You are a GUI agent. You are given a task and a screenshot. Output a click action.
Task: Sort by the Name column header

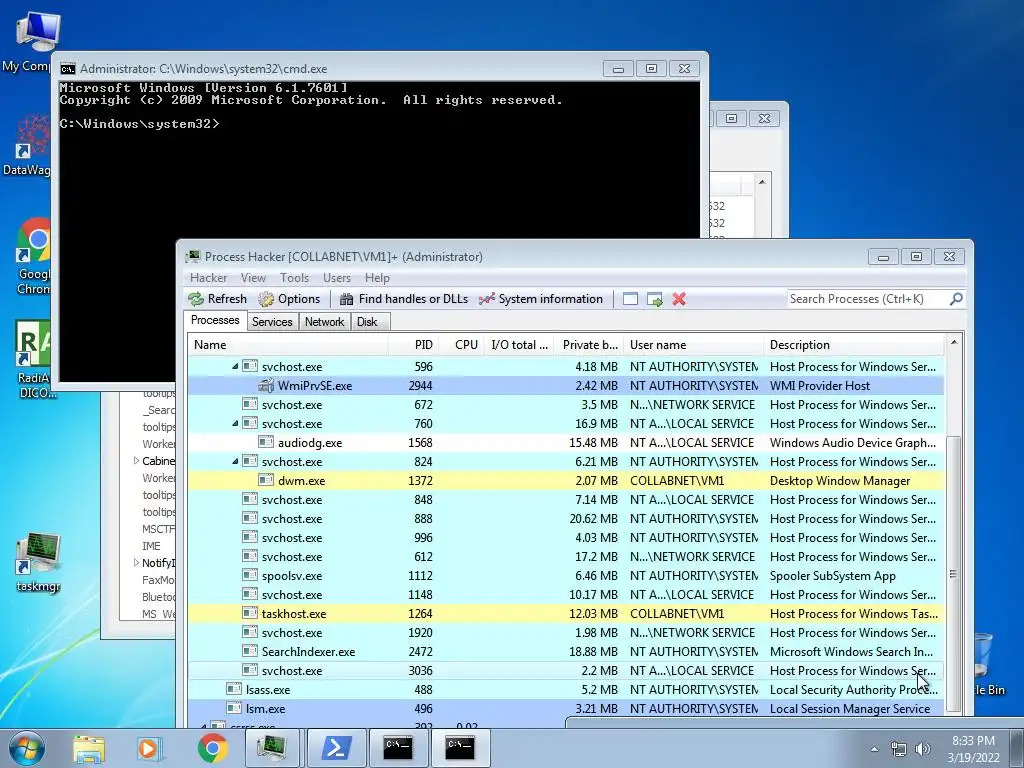[288, 345]
